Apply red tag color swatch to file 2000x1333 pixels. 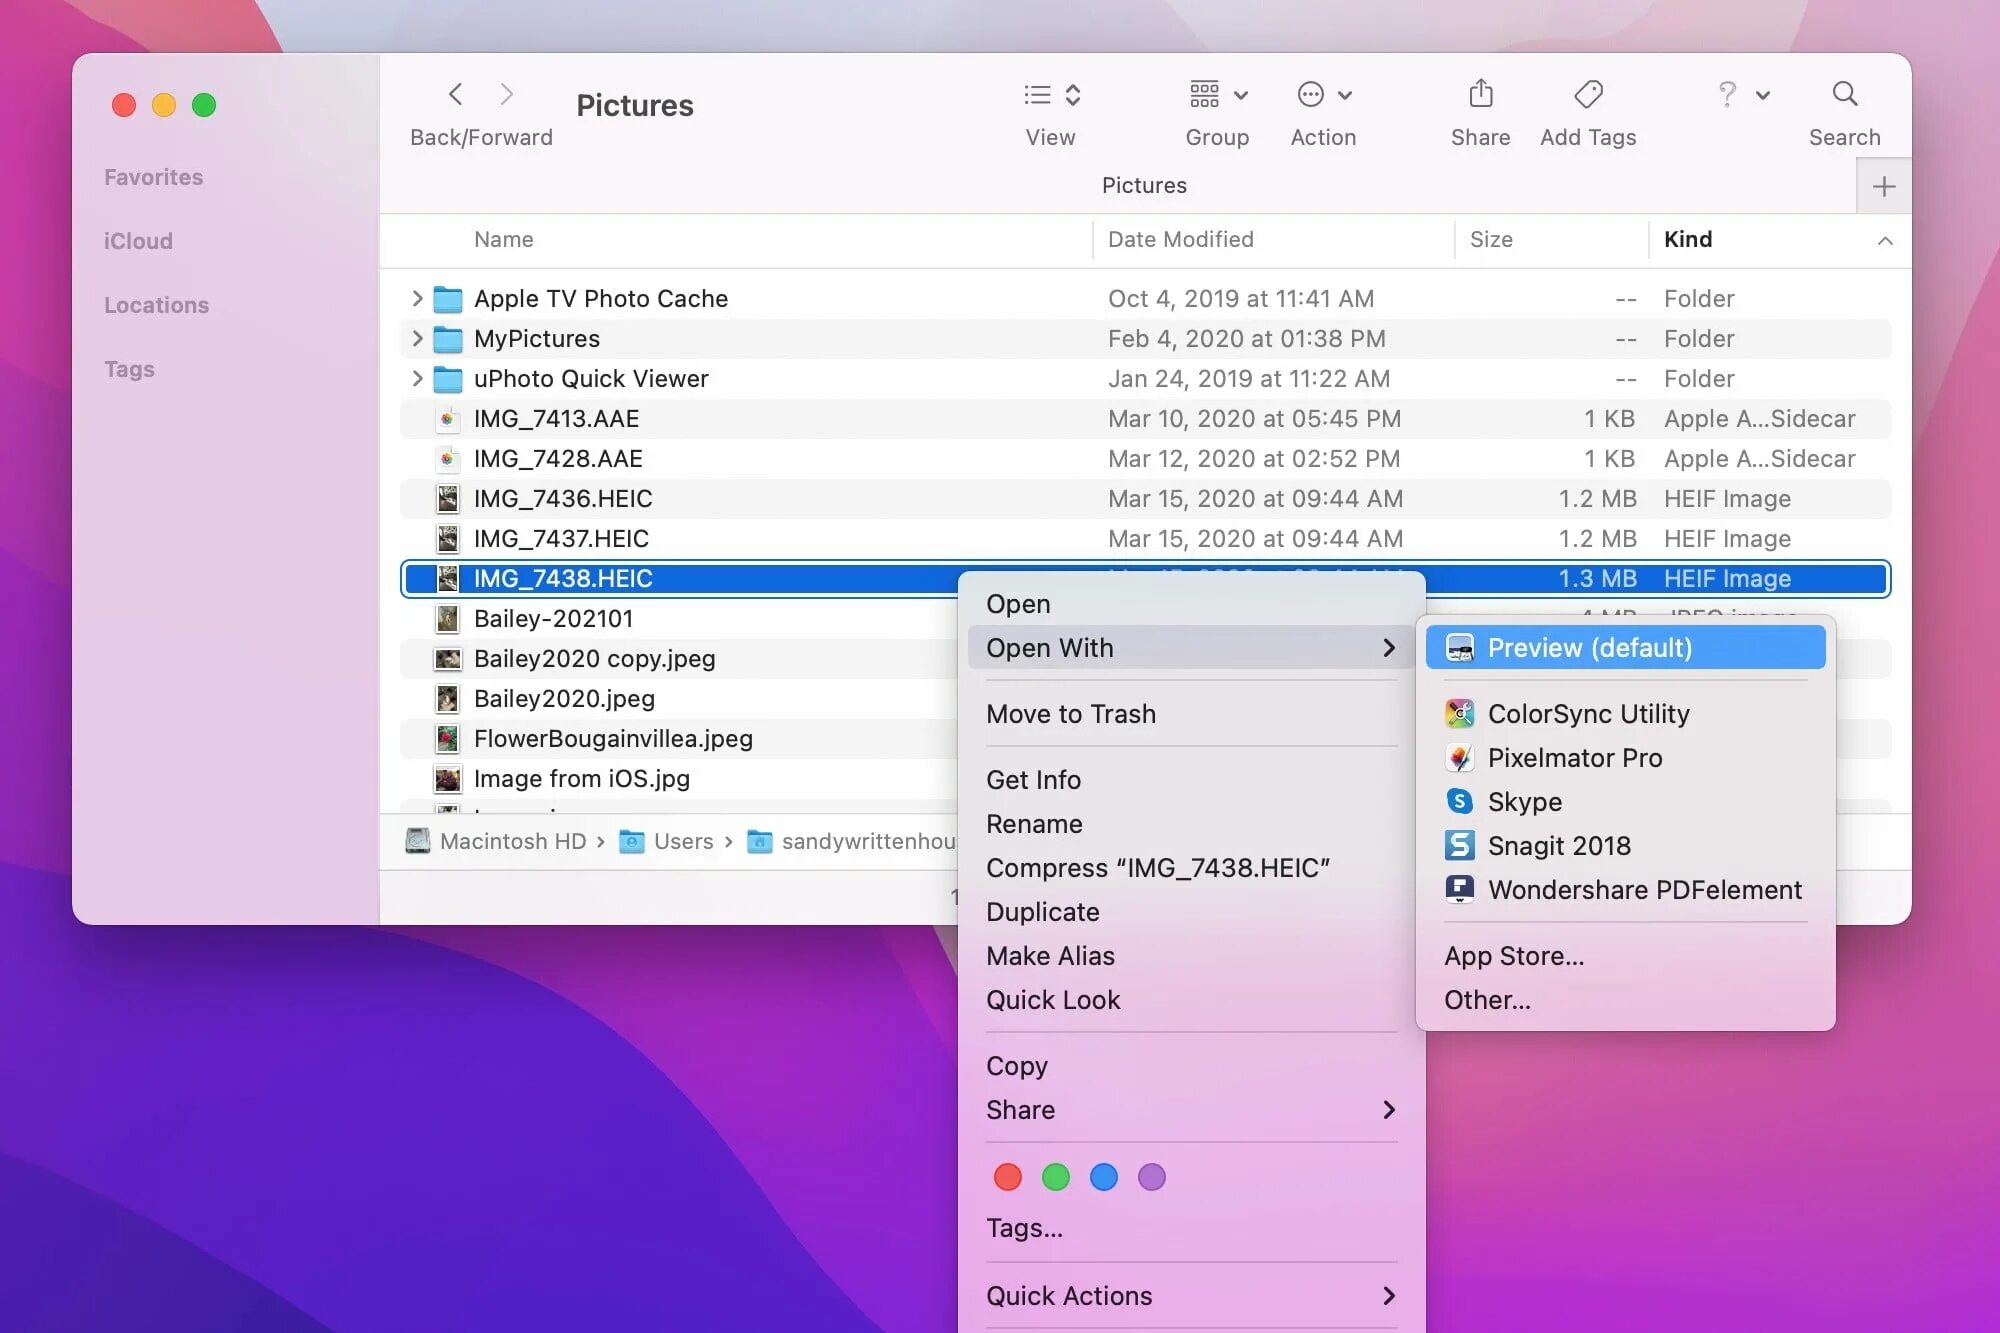[1008, 1177]
